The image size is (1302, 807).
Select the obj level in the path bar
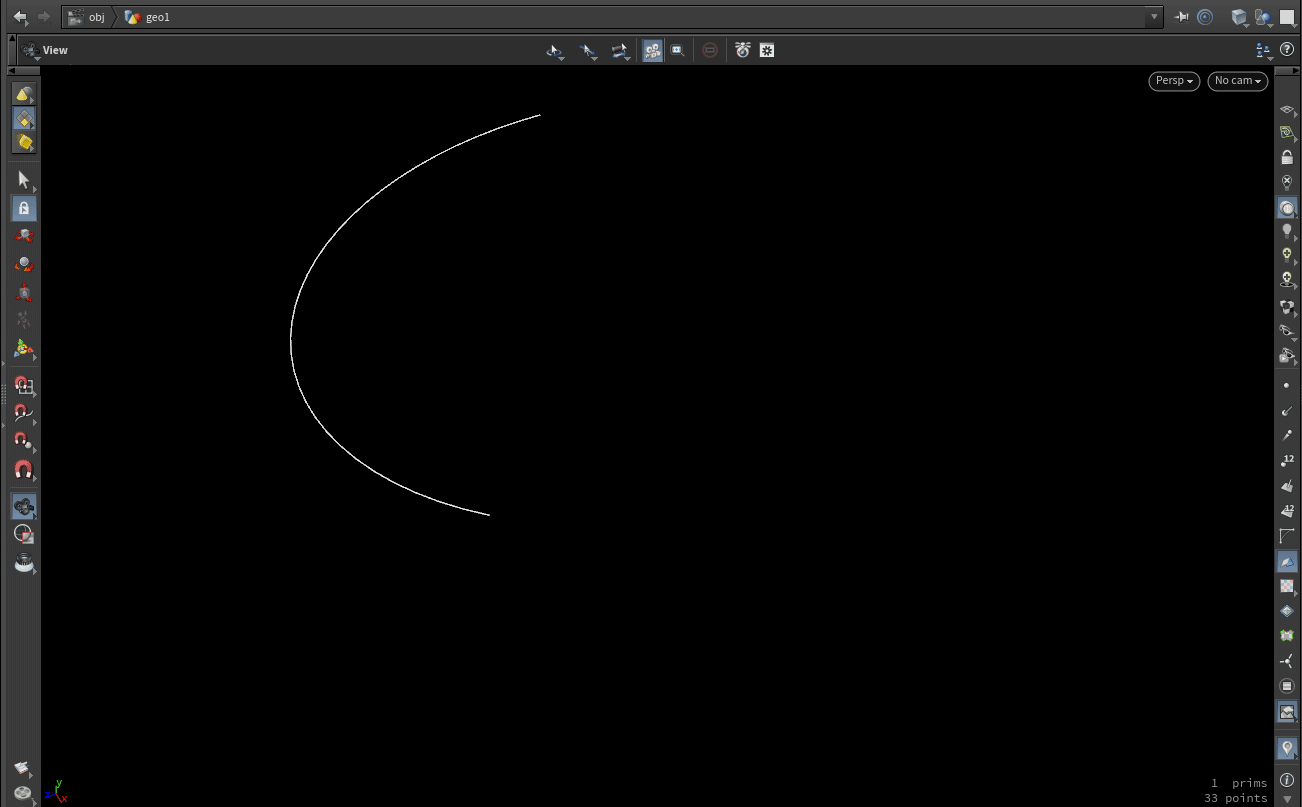87,17
